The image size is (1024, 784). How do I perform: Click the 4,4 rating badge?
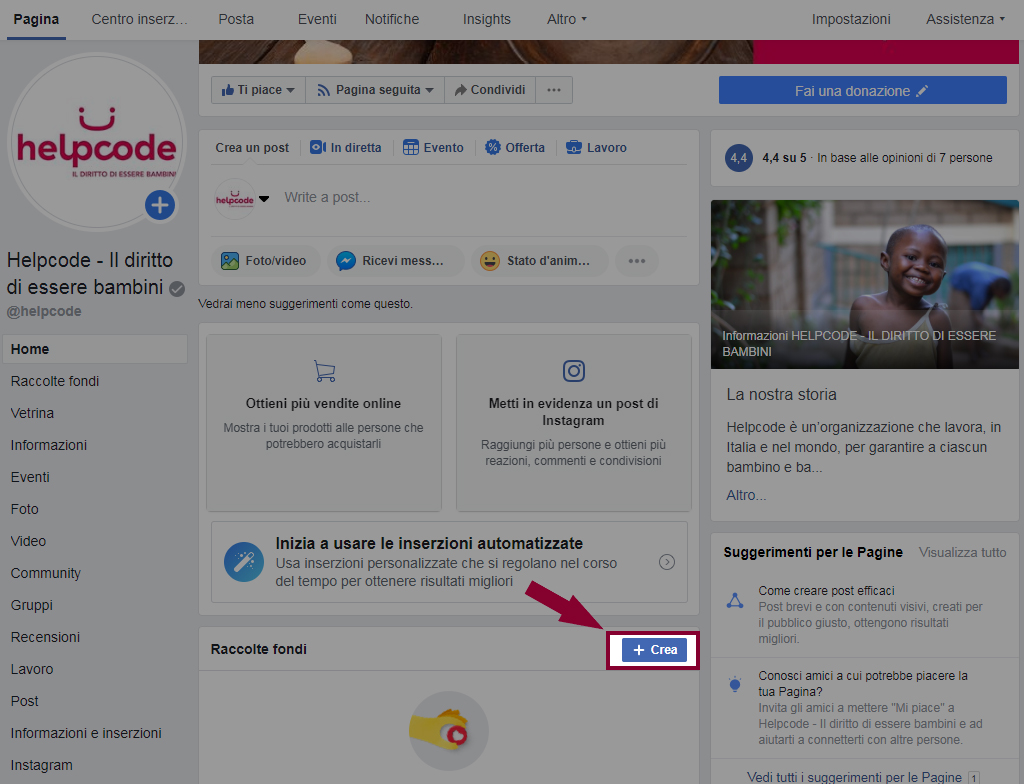[x=739, y=158]
